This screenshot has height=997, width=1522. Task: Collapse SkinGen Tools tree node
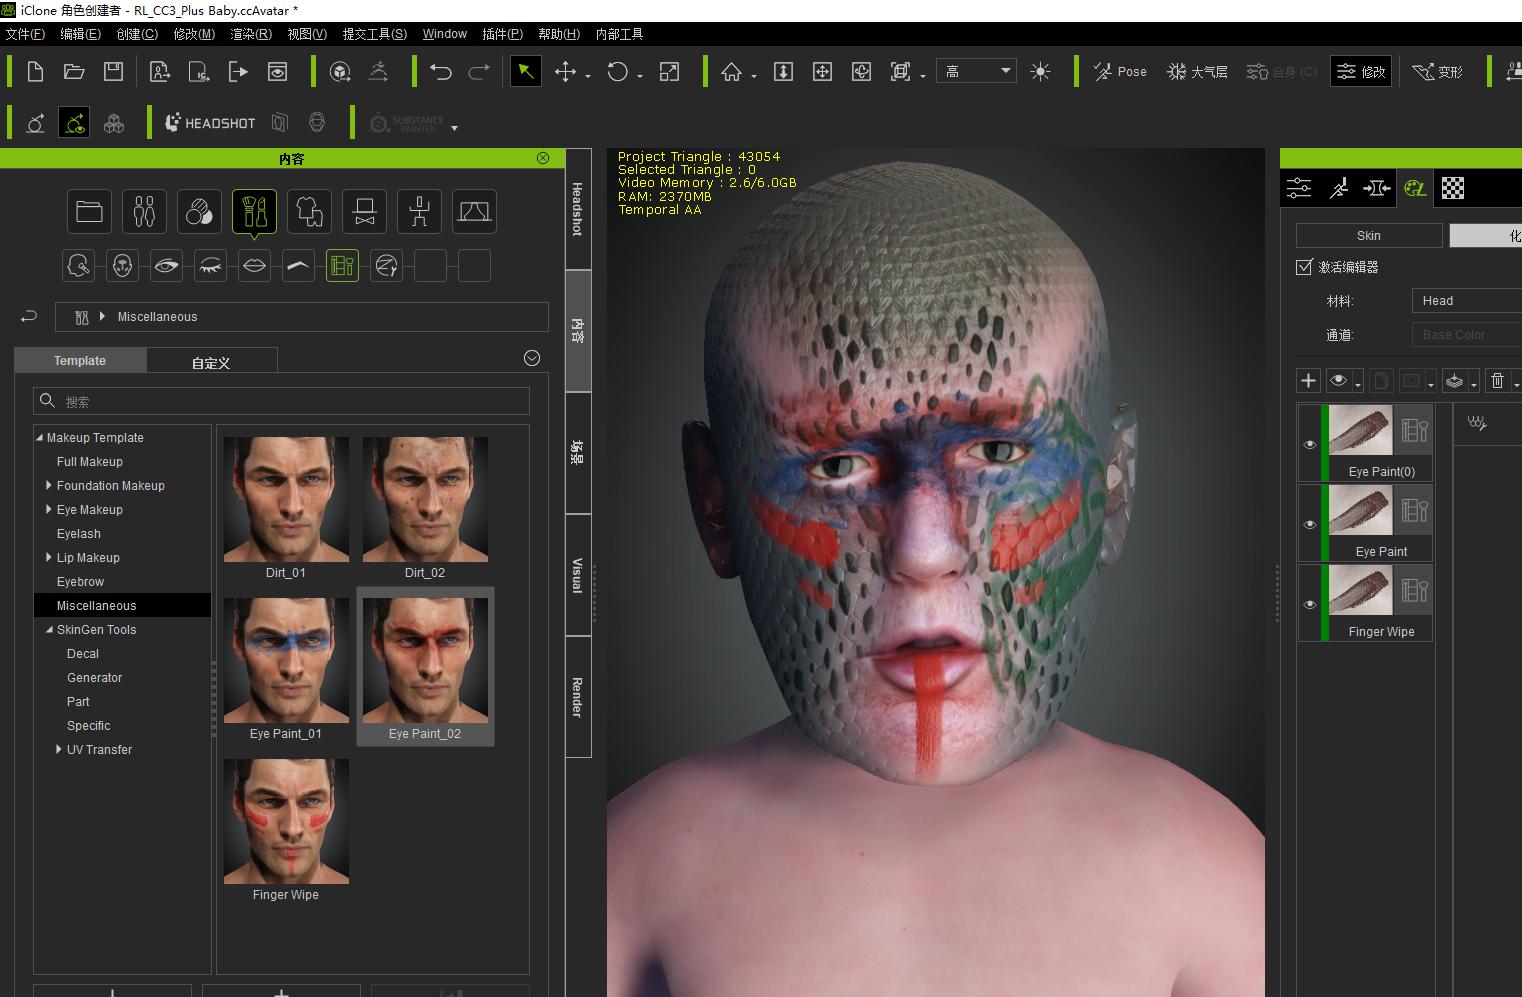click(x=49, y=629)
